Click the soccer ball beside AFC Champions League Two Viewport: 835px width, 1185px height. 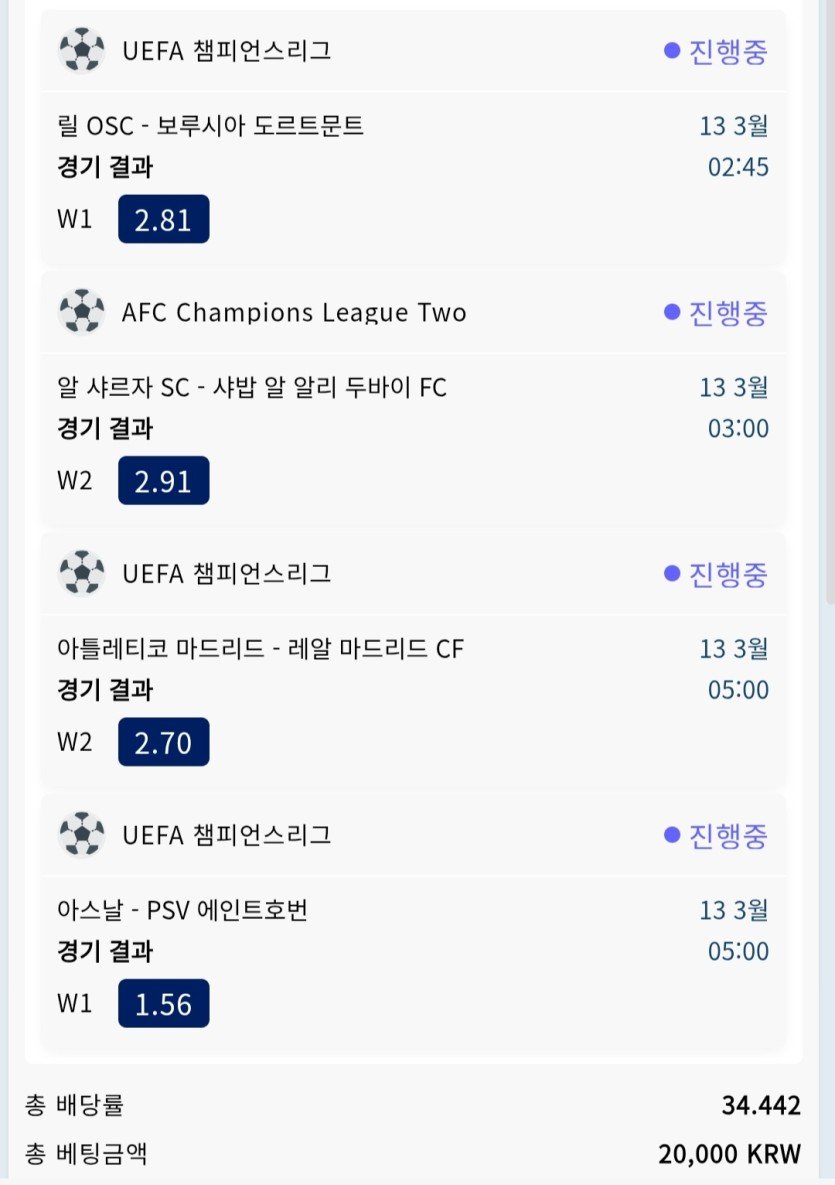pyautogui.click(x=81, y=312)
